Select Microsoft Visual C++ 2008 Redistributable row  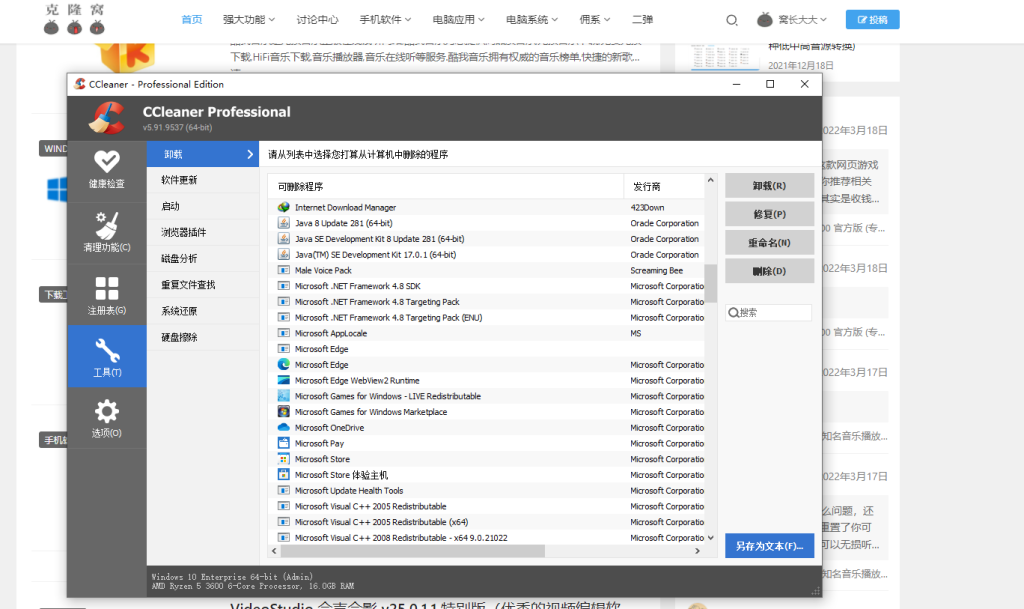pyautogui.click(x=486, y=537)
